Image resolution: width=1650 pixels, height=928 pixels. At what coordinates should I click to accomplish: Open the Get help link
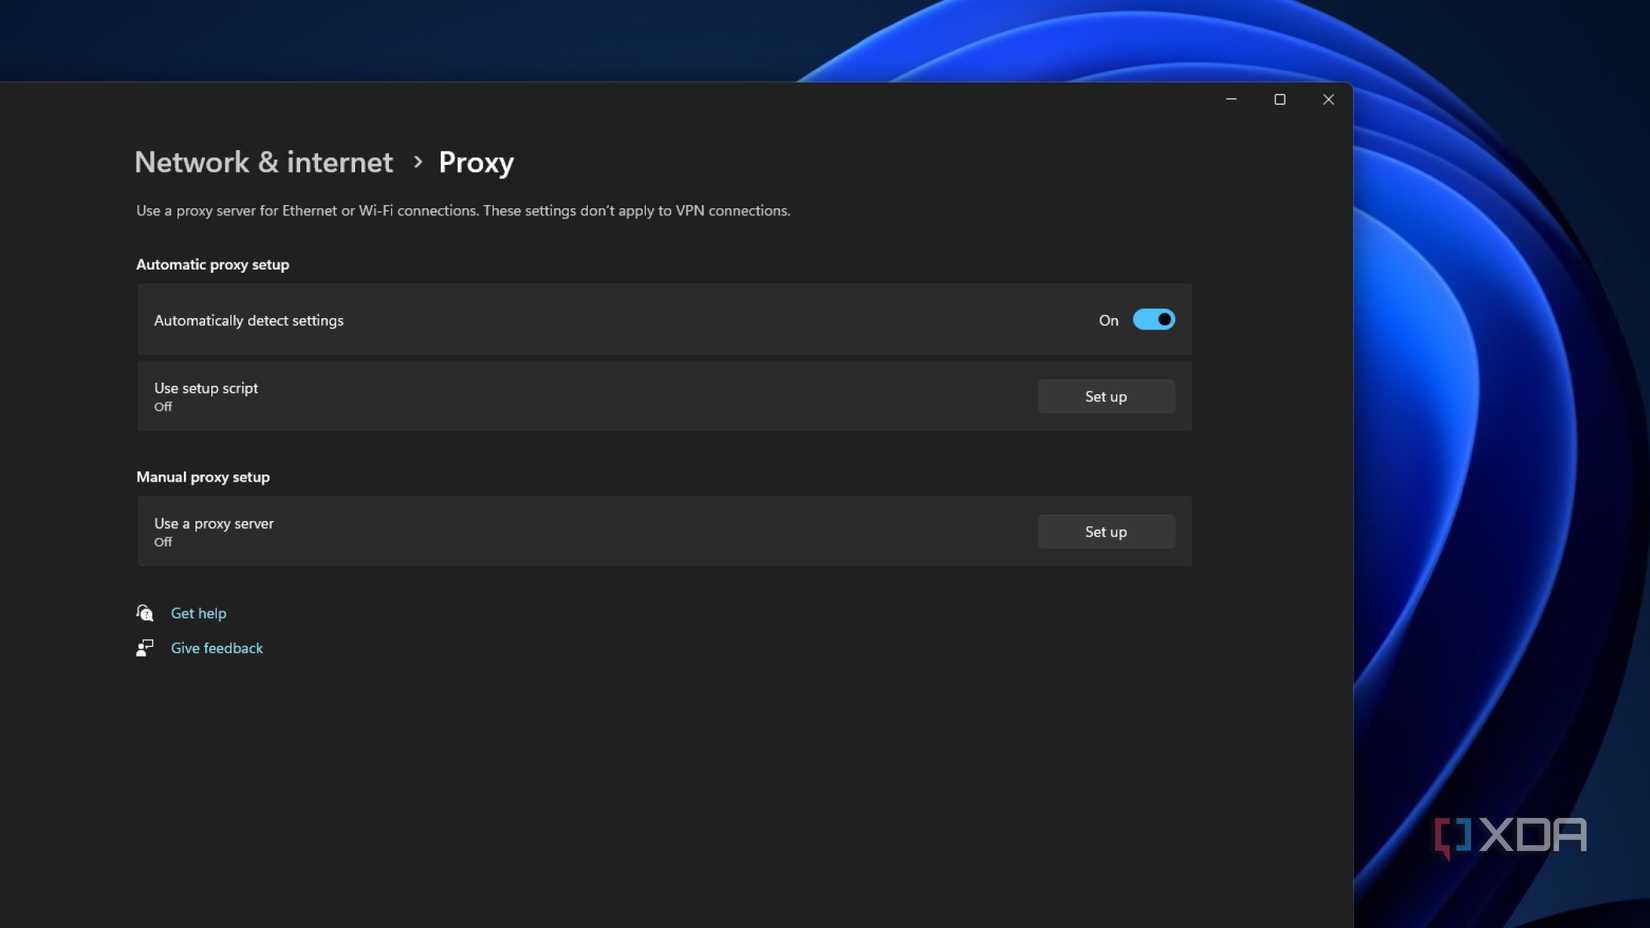(198, 612)
